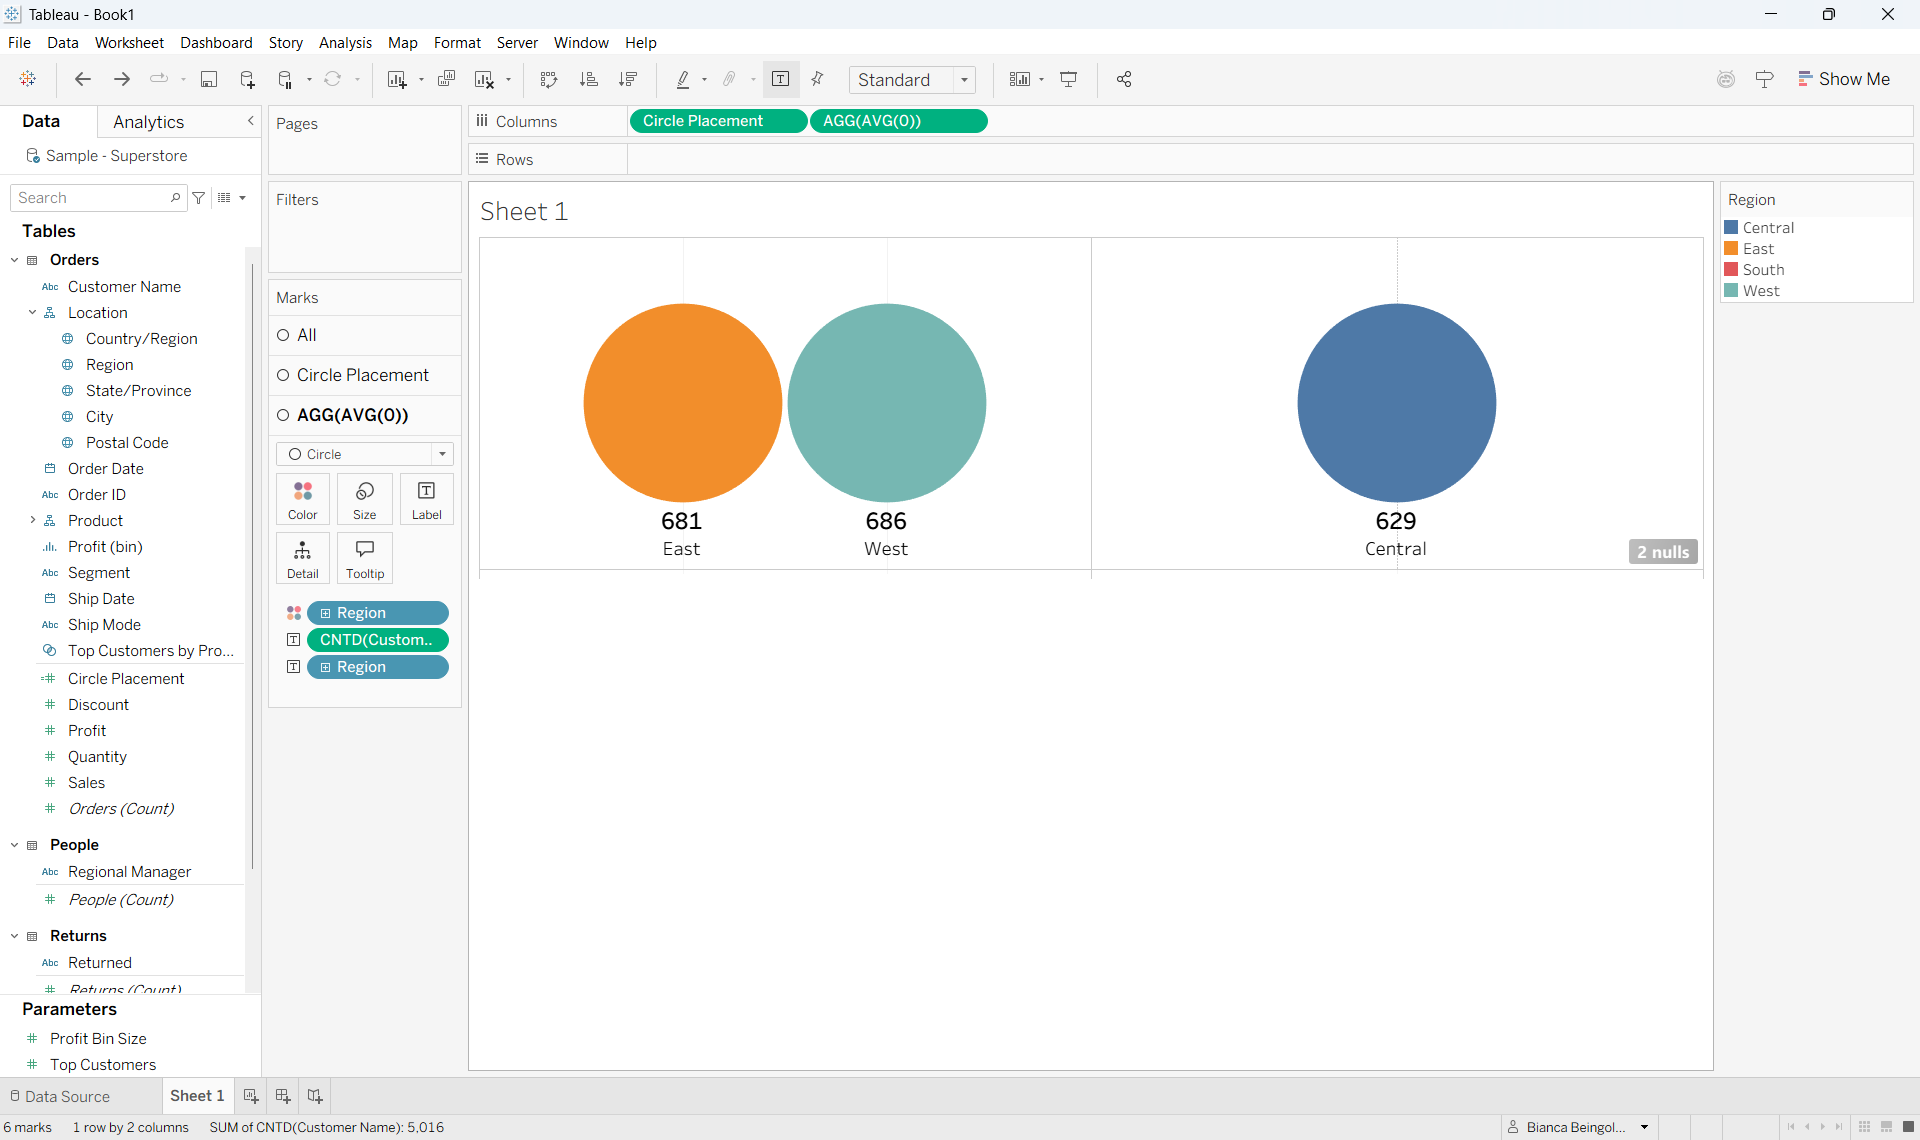Collapse the Data pane with the arrow
The width and height of the screenshot is (1920, 1140).
[251, 121]
